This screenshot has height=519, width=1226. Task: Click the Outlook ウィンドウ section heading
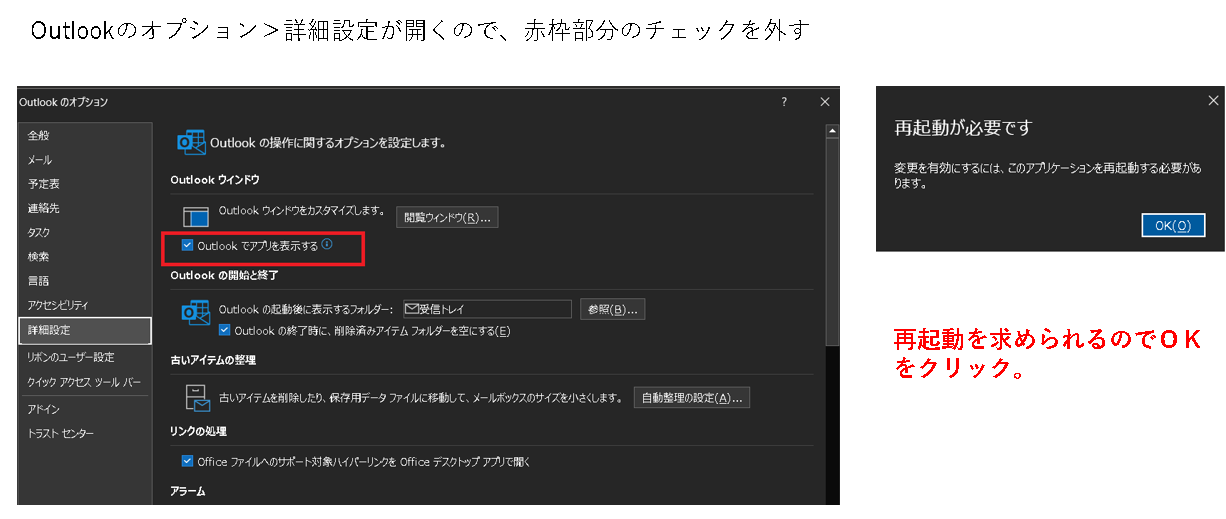[x=214, y=179]
